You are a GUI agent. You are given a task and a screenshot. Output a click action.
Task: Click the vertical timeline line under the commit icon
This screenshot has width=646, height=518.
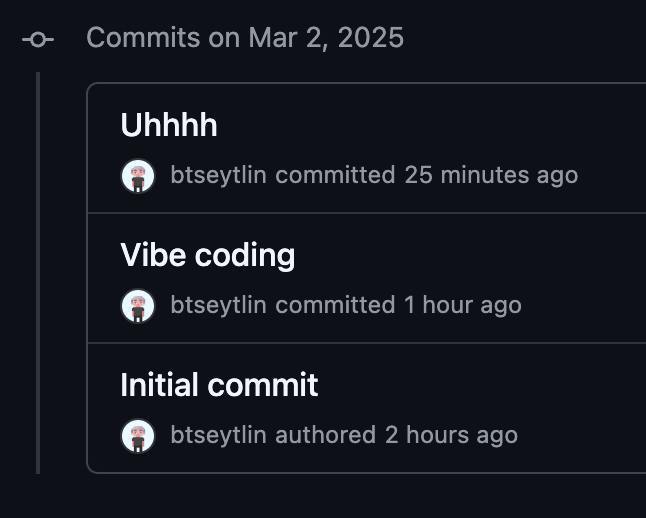[x=38, y=273]
